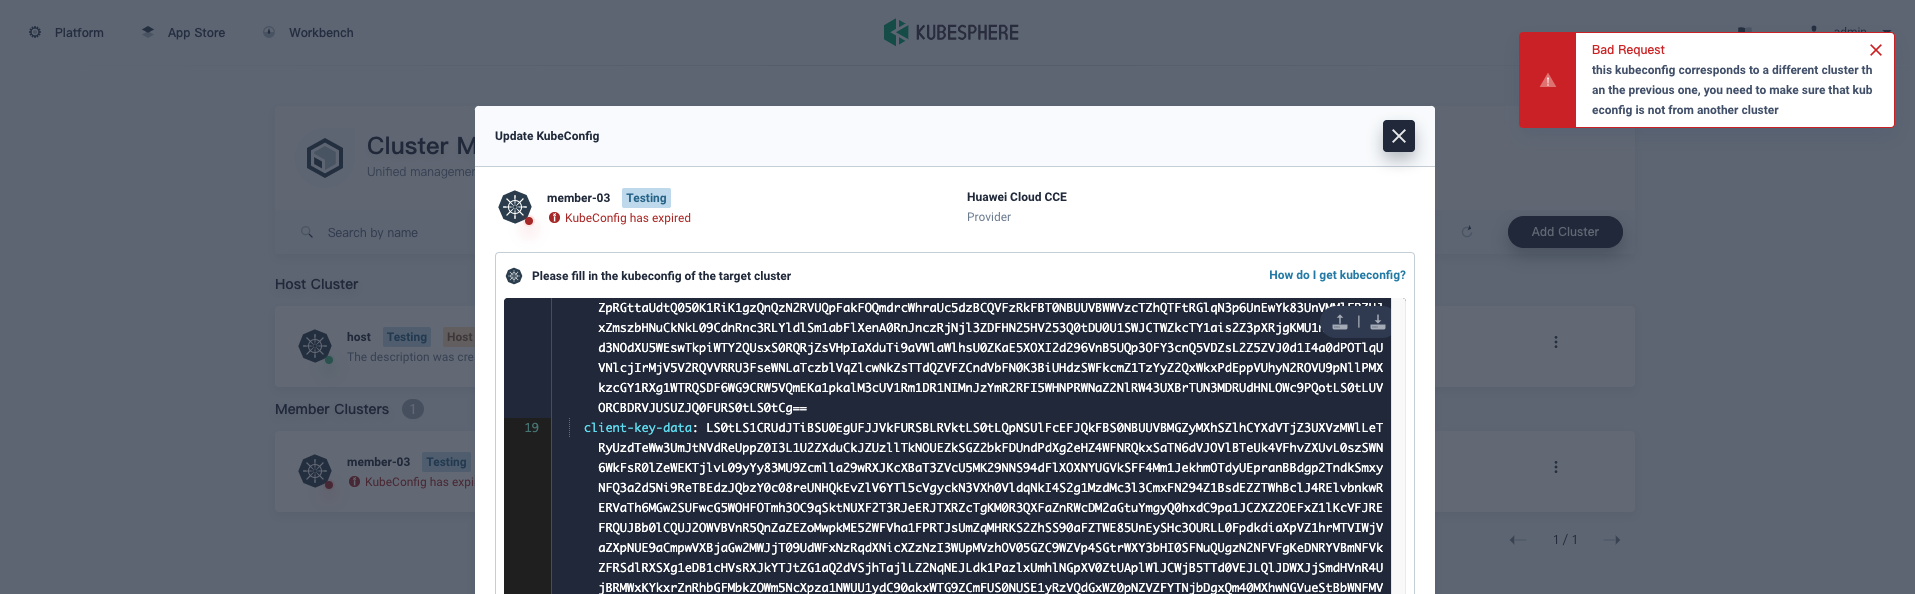Click the Platform gear icon

pyautogui.click(x=35, y=32)
